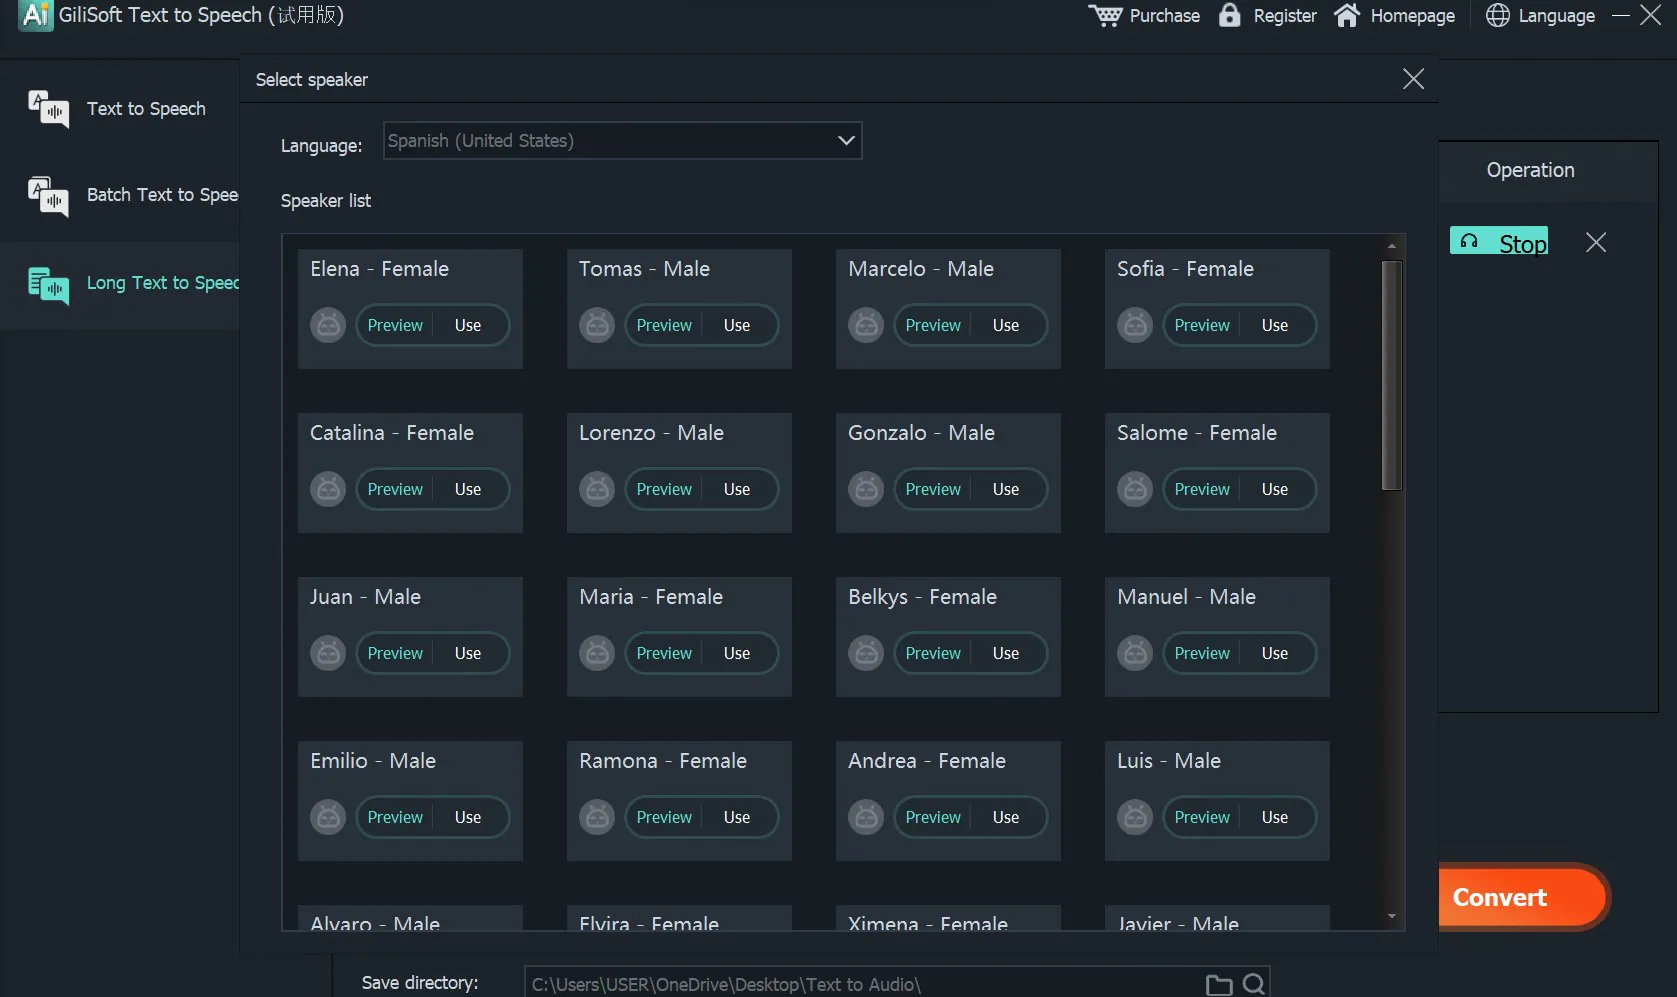Stop the current audio preview

coord(1499,241)
